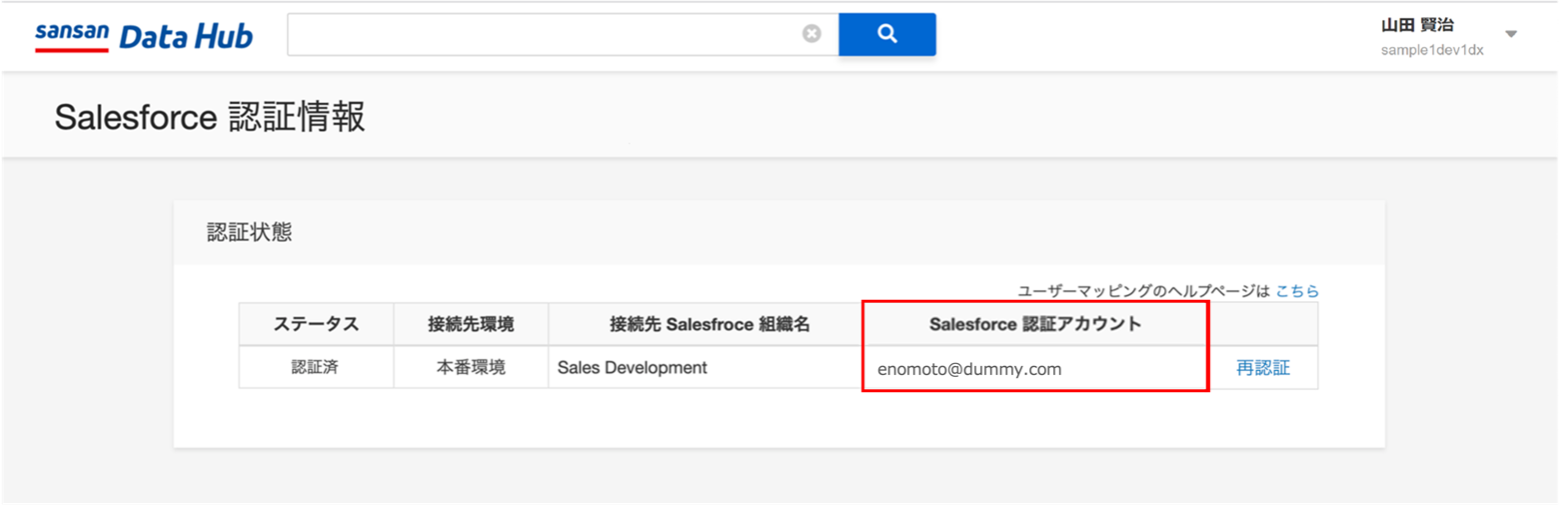
Task: Click the Salesforce 認証アカウント column header
Action: pos(1035,324)
